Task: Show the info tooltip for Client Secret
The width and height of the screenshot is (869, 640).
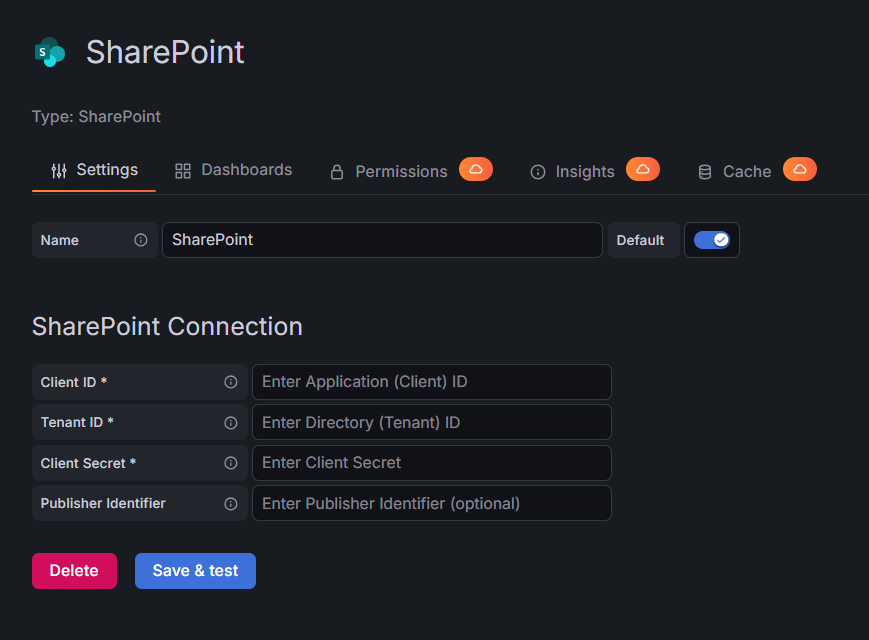Action: 231,463
